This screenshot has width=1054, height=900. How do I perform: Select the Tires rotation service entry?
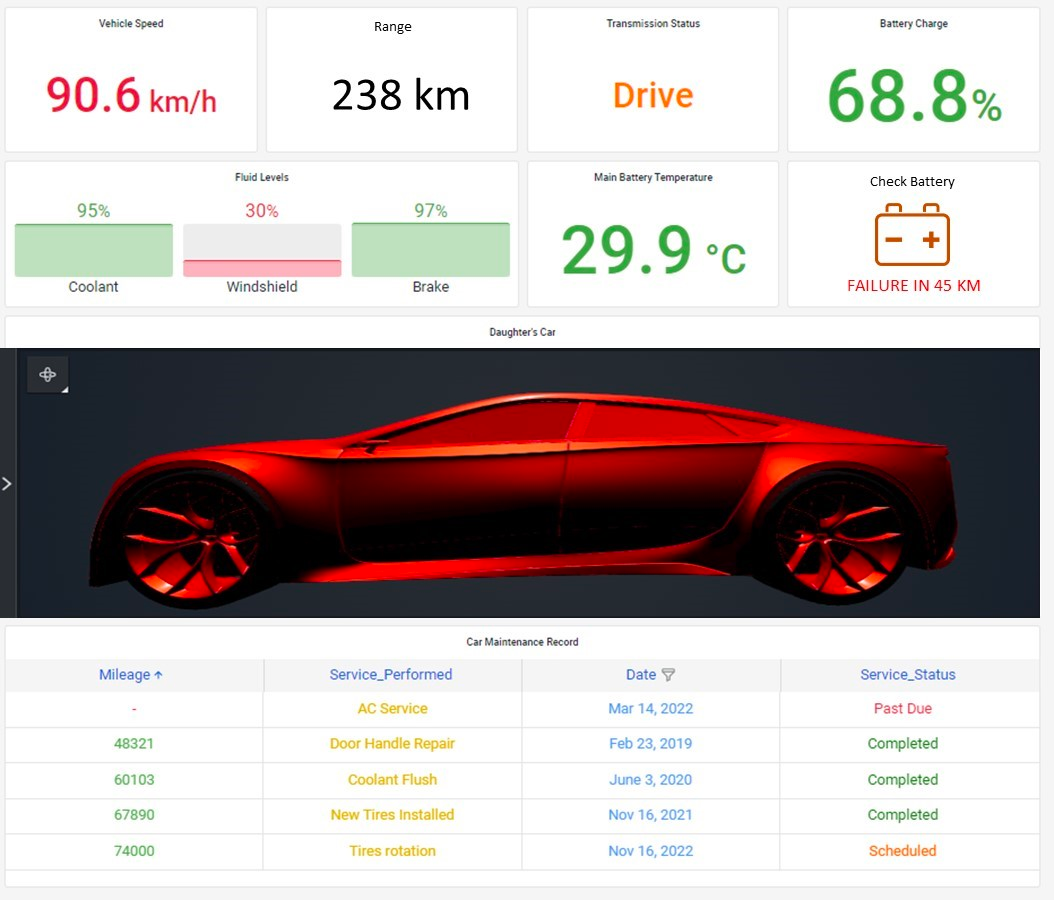(x=393, y=850)
